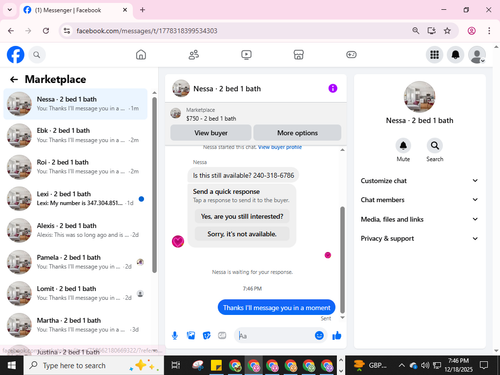500x375 pixels.
Task: Bookmark this page with the star icon
Action: (x=447, y=31)
